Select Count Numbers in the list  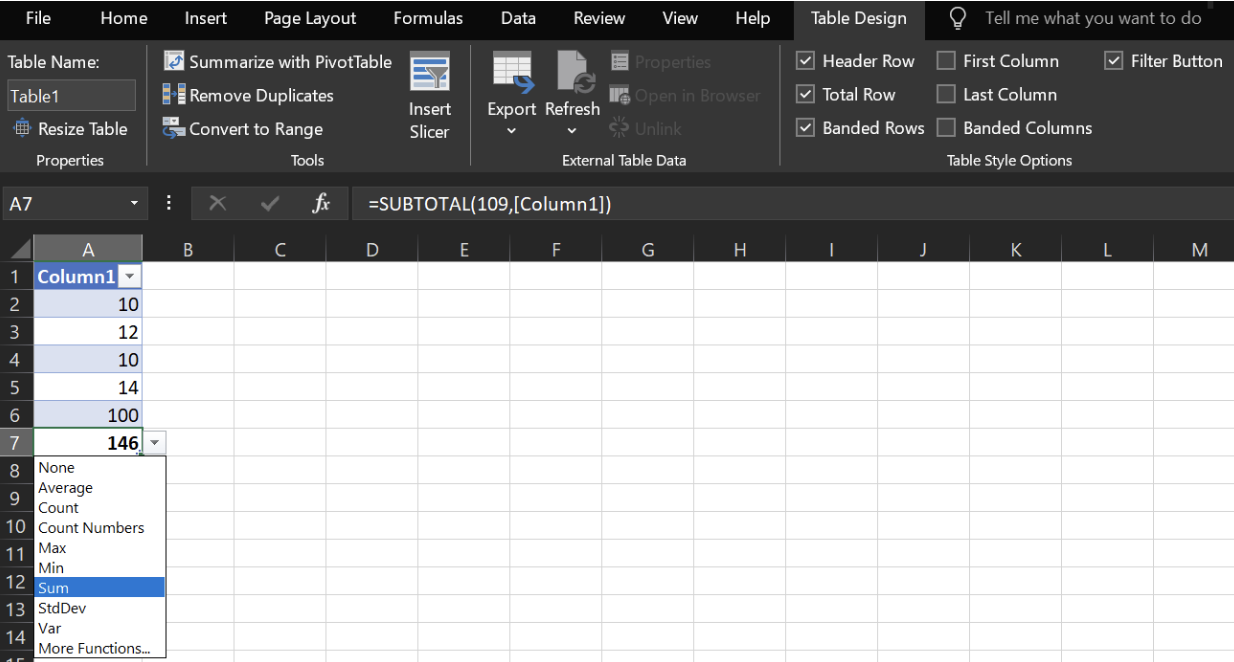[x=100, y=528]
